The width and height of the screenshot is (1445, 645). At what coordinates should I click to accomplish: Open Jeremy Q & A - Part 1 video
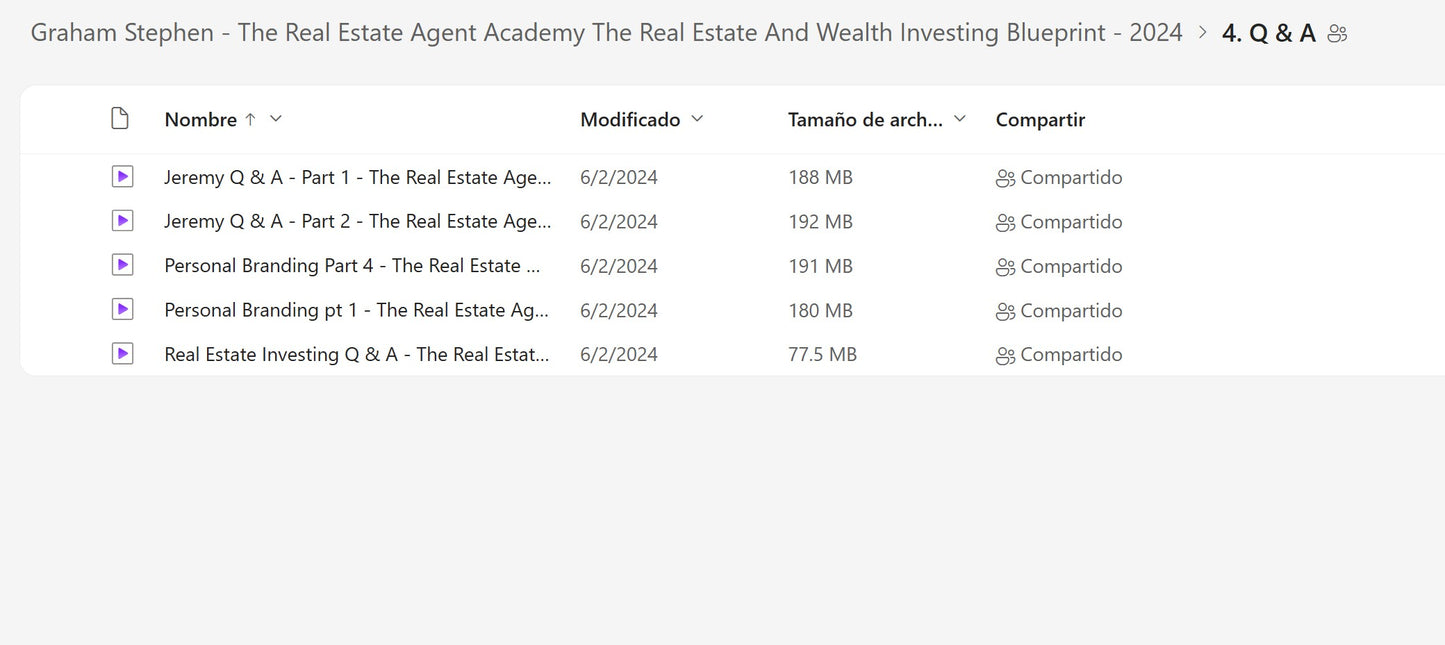tap(357, 178)
